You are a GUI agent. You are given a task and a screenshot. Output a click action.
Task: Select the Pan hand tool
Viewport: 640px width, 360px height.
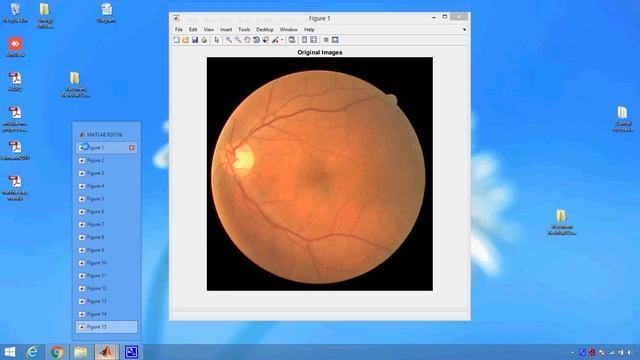tap(247, 40)
